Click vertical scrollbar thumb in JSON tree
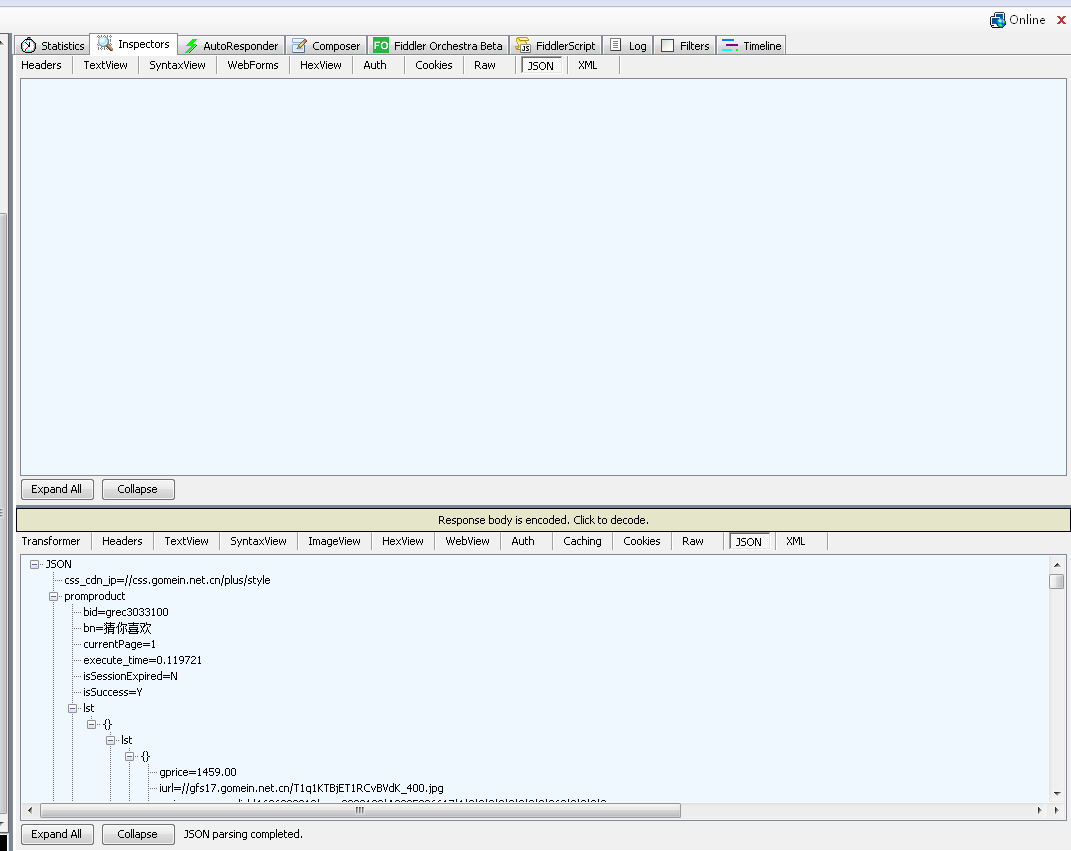The height and width of the screenshot is (851, 1071). point(1057,581)
